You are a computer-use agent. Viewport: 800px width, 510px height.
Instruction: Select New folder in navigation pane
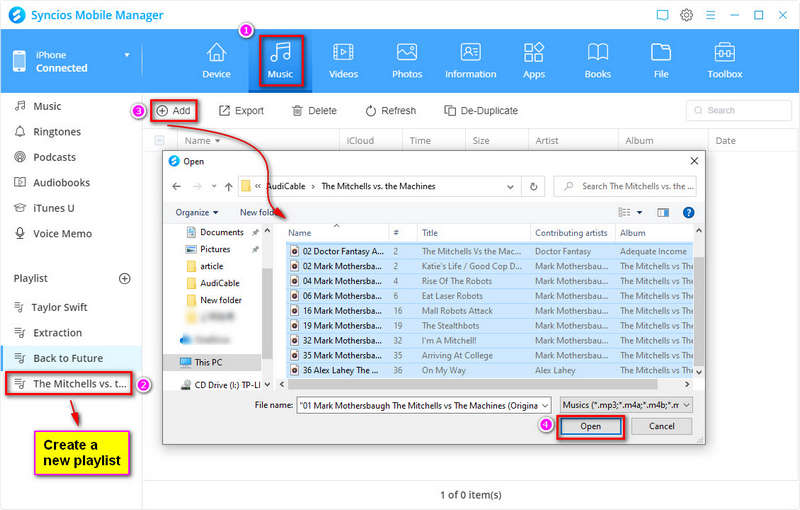pyautogui.click(x=220, y=300)
